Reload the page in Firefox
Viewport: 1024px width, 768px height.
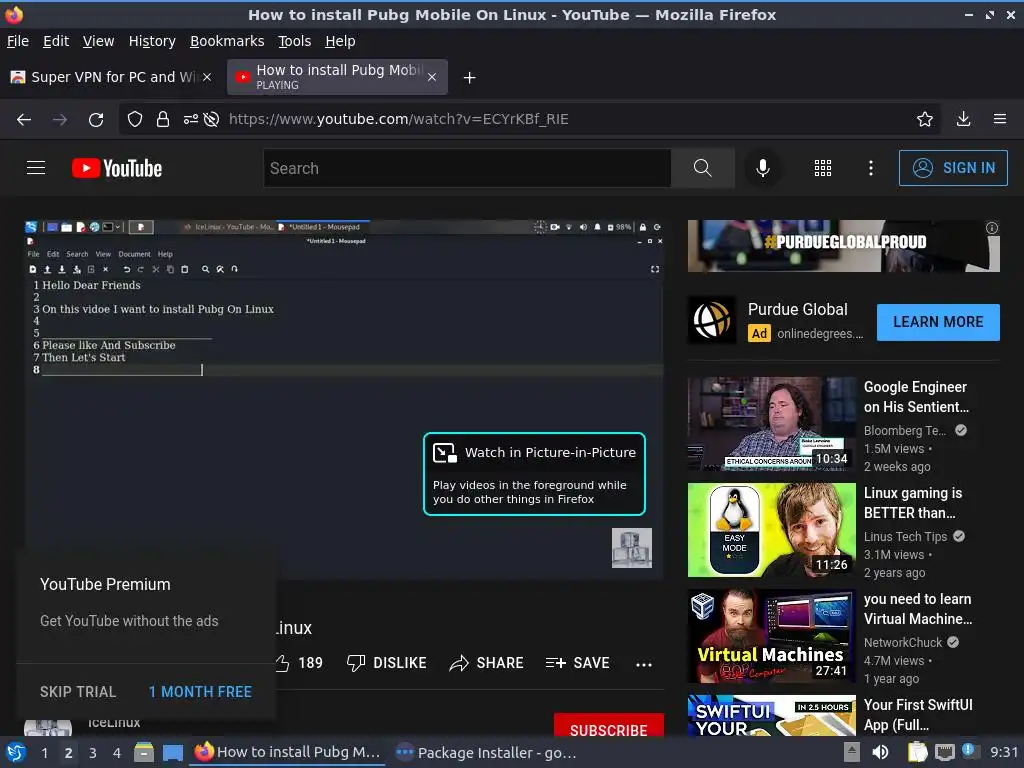pyautogui.click(x=96, y=119)
